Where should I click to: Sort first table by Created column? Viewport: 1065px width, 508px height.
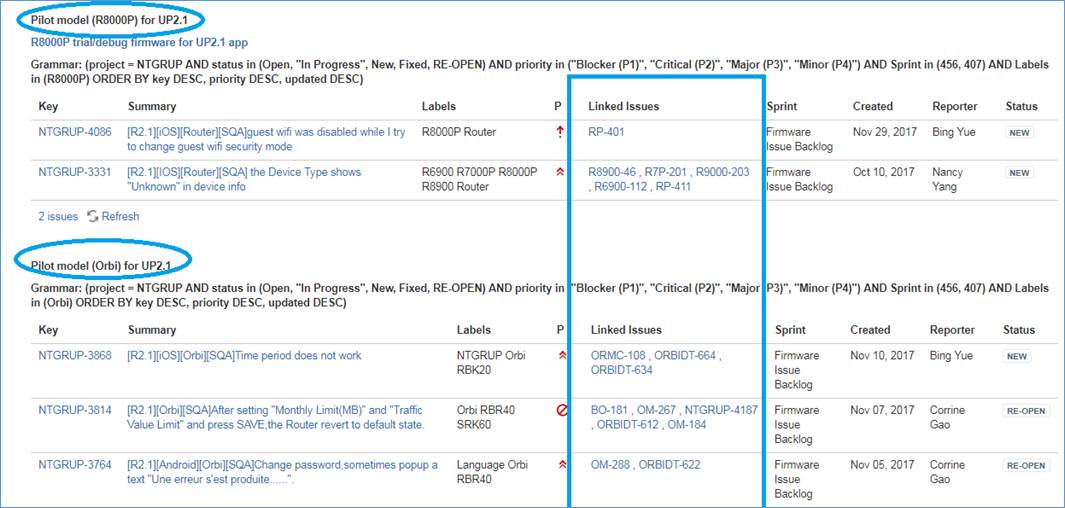(x=873, y=106)
